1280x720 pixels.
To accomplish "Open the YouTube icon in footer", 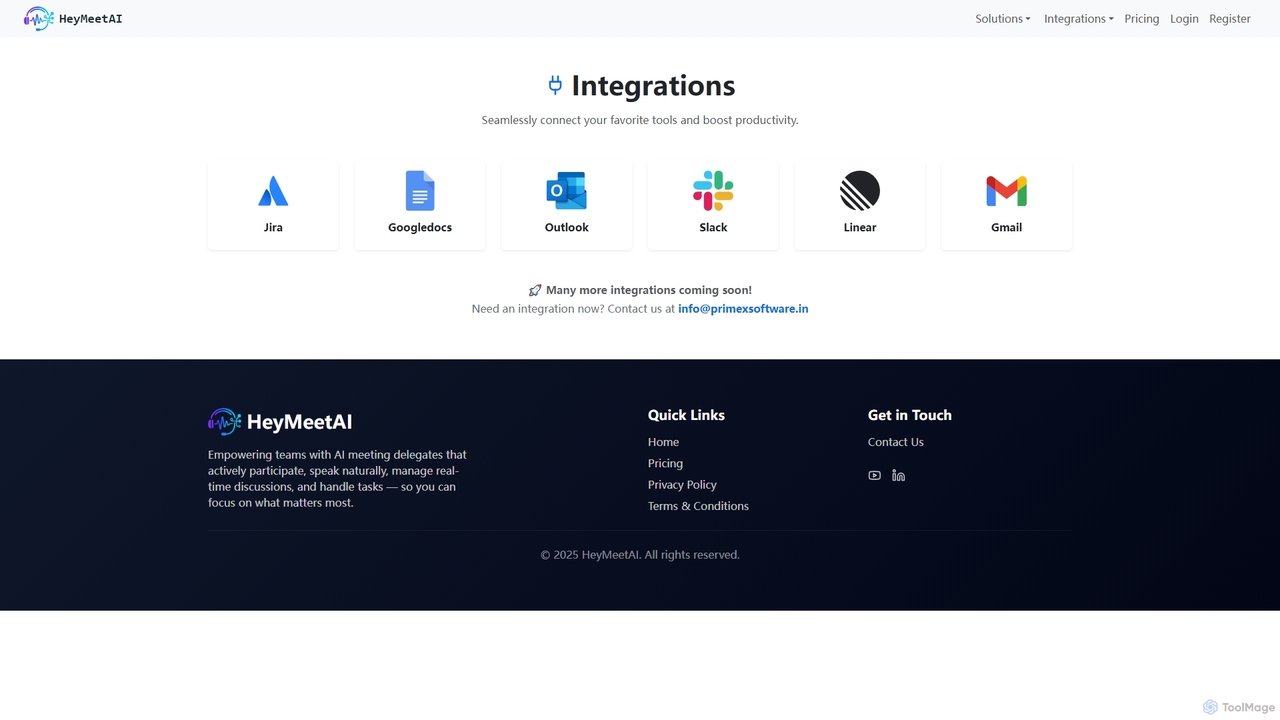I will click(x=875, y=476).
